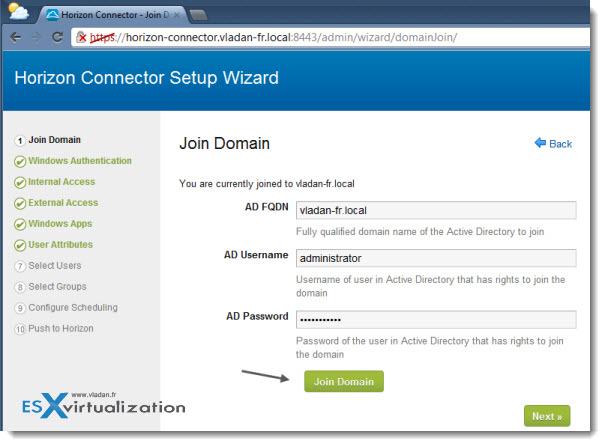The width and height of the screenshot is (605, 446).
Task: Click the Horizon Connector Setup Wizard title
Action: (147, 78)
